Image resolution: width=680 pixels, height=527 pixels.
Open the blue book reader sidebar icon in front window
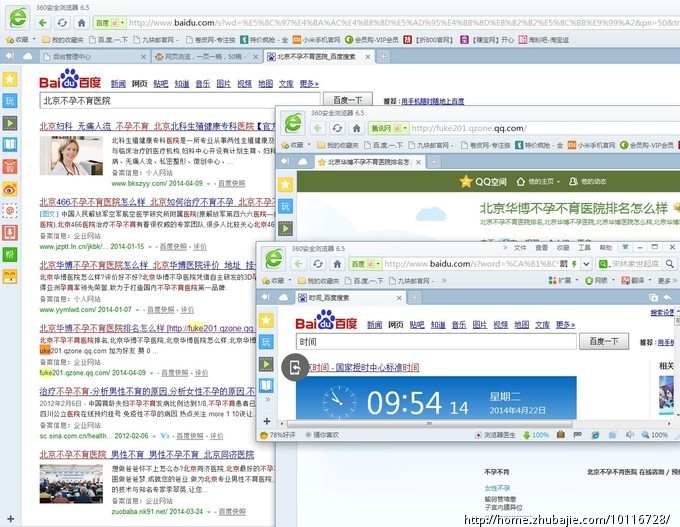pyautogui.click(x=266, y=385)
